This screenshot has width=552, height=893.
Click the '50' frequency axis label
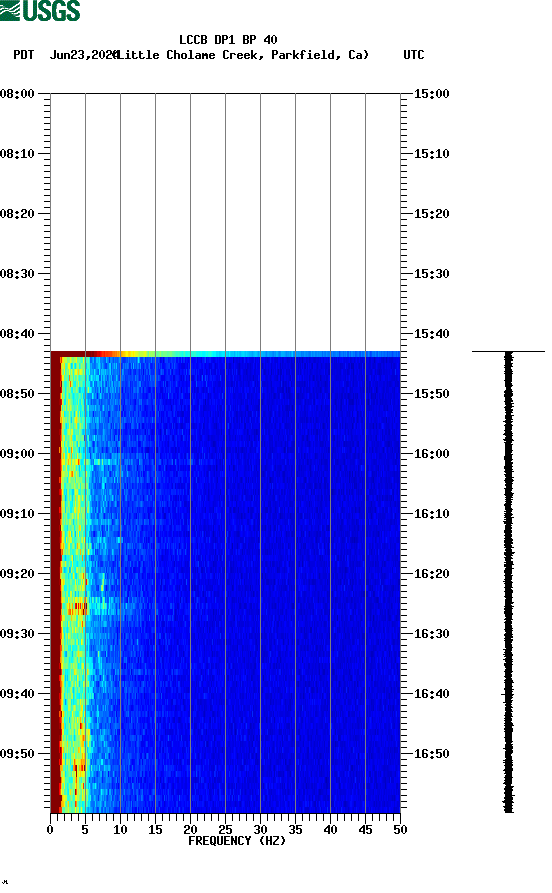[400, 830]
